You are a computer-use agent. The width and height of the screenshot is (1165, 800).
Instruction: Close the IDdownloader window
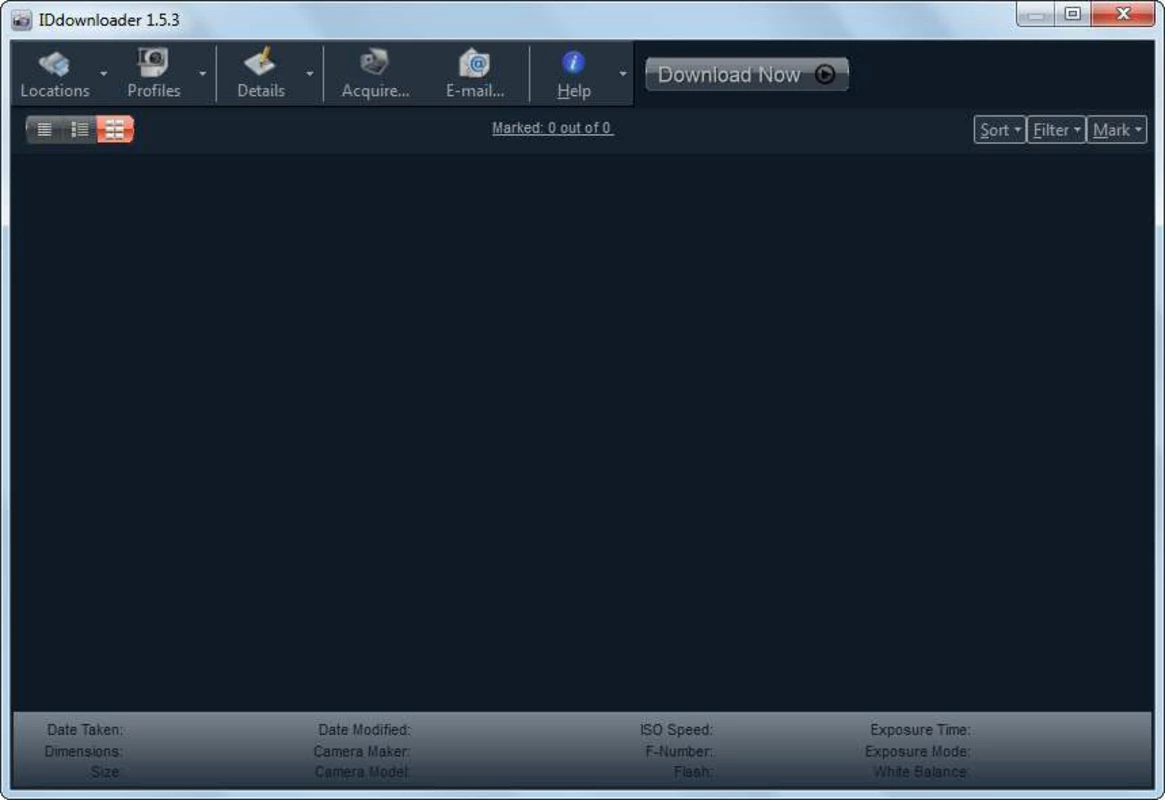(1123, 14)
